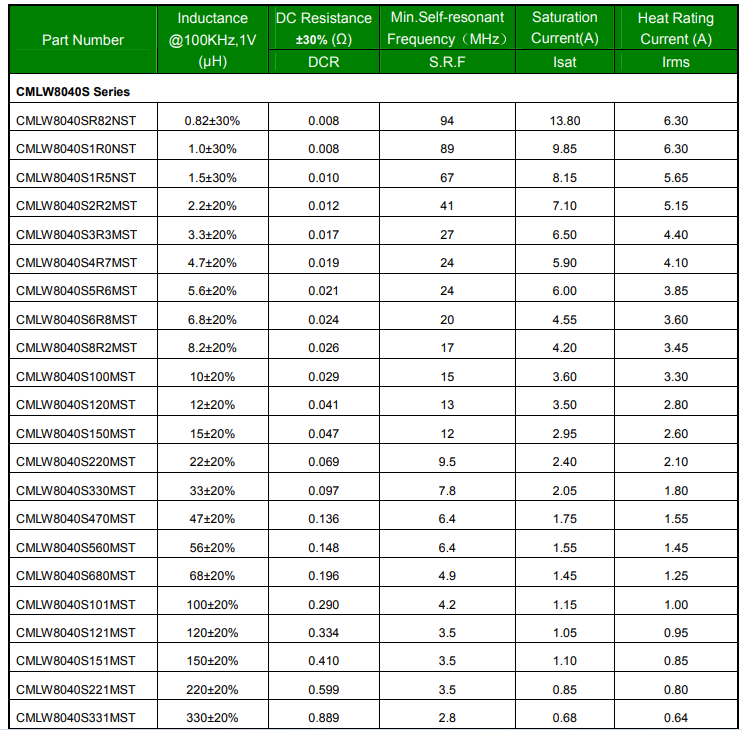
Task: Click part number CMLW8040S151MST
Action: [76, 660]
